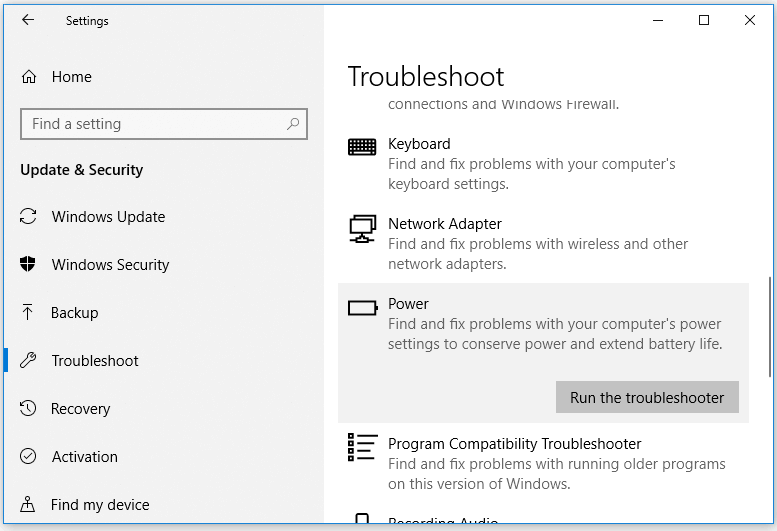Viewport: 777px width, 531px height.
Task: Open the Windows Security settings page
Action: 110,265
